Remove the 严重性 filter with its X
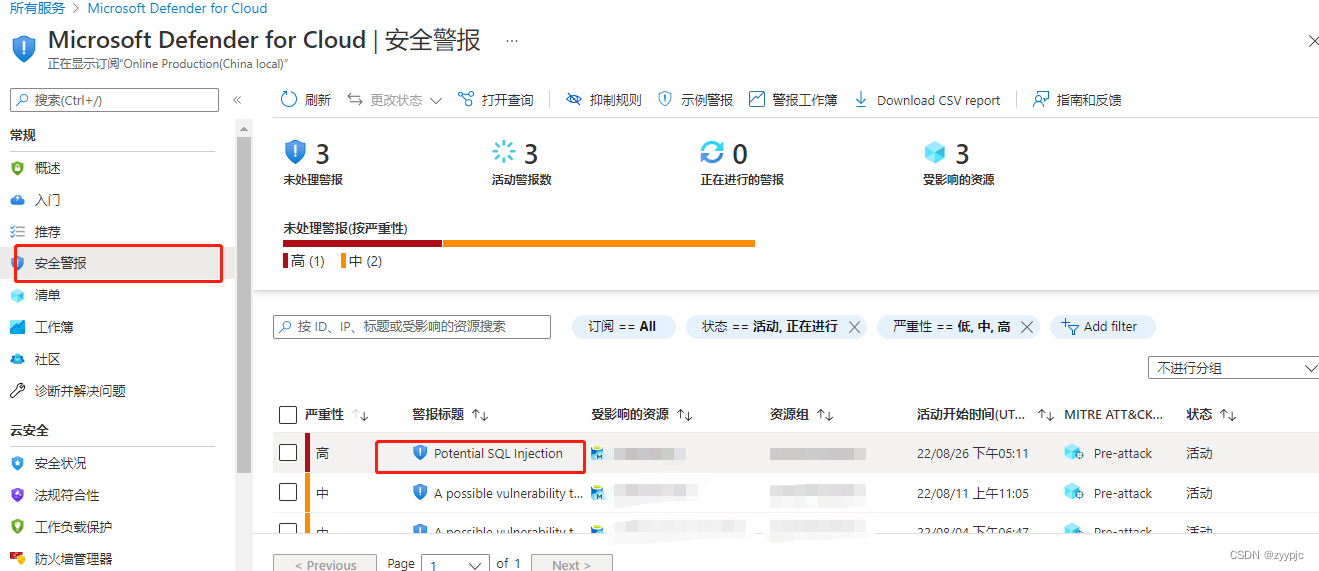This screenshot has width=1319, height=571. [1026, 327]
